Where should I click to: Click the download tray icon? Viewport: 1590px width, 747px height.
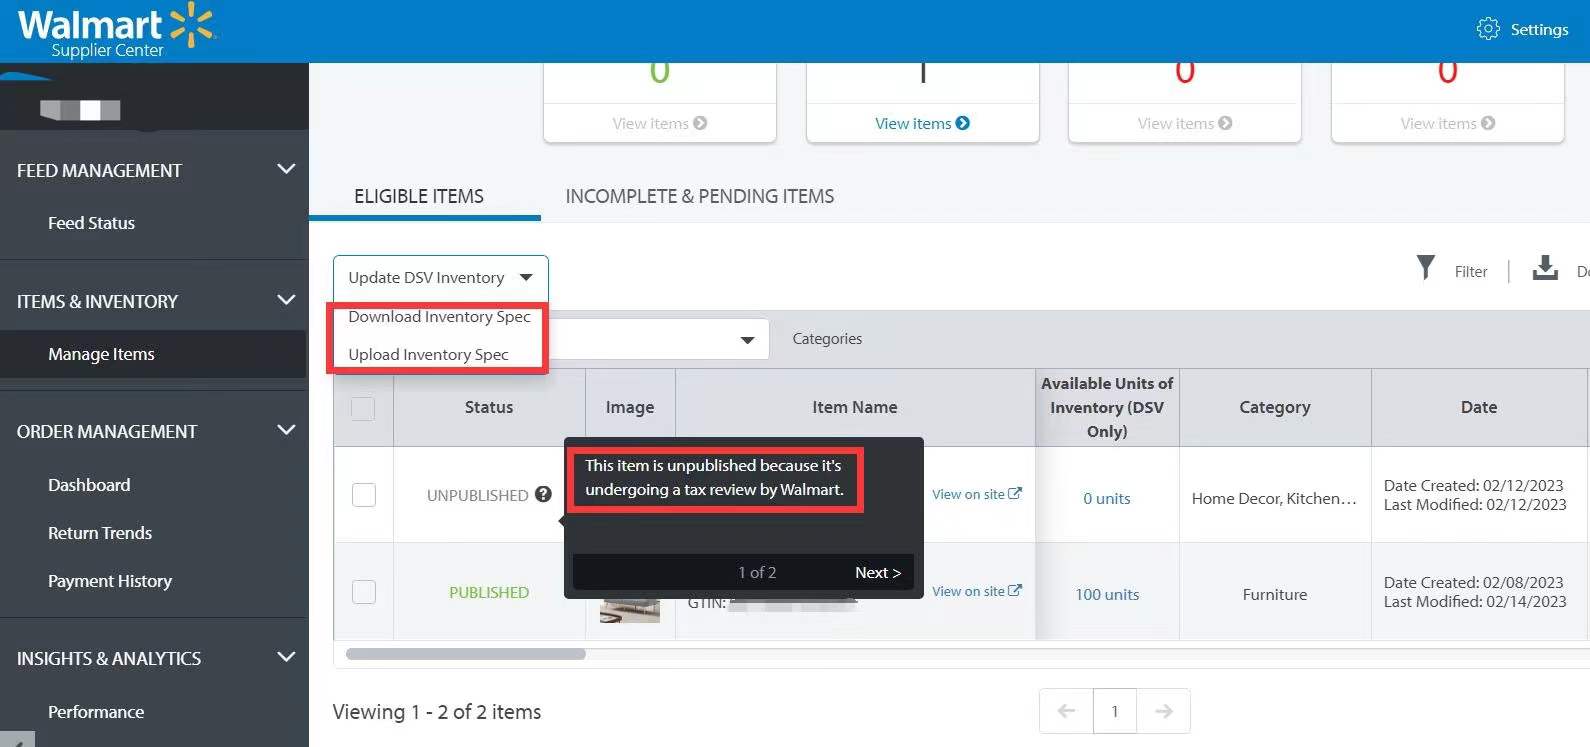pos(1545,268)
